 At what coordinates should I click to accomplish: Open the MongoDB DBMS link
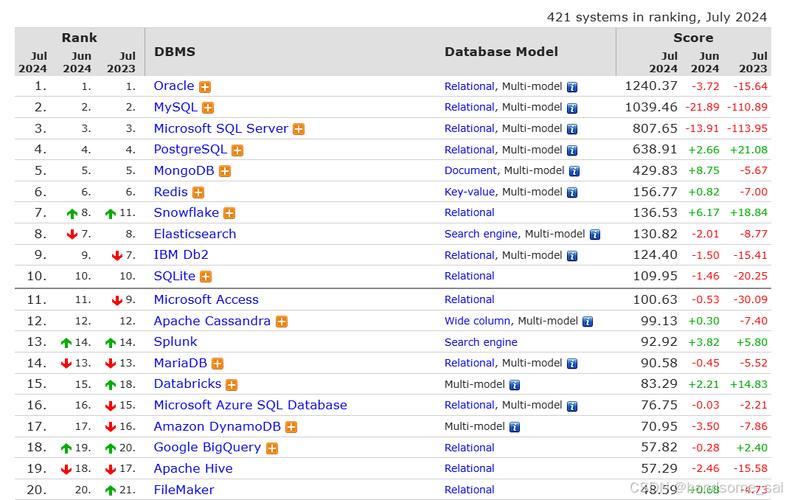point(184,171)
